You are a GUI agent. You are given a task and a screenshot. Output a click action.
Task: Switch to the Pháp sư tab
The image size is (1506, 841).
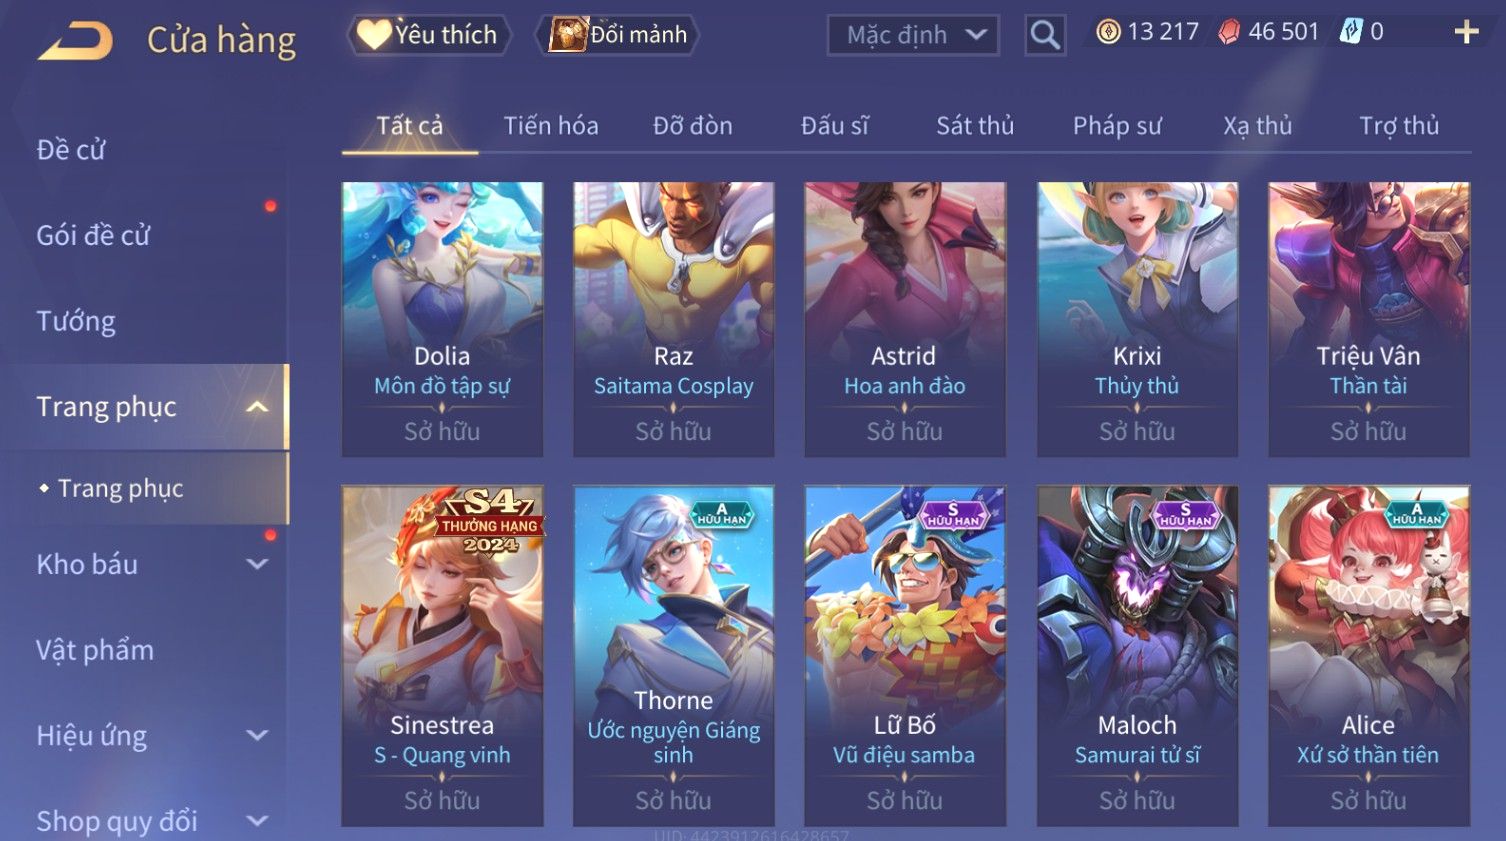(1117, 126)
